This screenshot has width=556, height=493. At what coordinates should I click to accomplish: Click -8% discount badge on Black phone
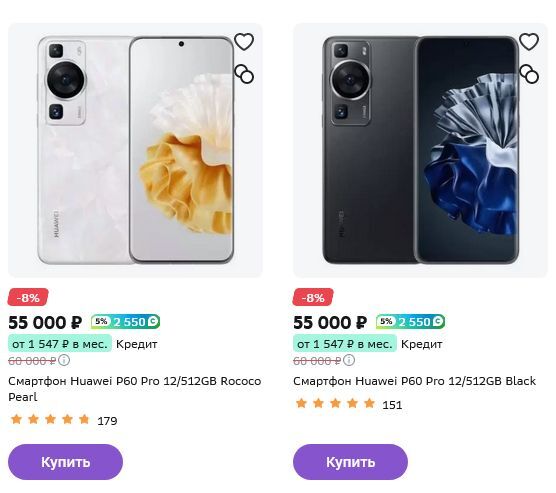(313, 297)
